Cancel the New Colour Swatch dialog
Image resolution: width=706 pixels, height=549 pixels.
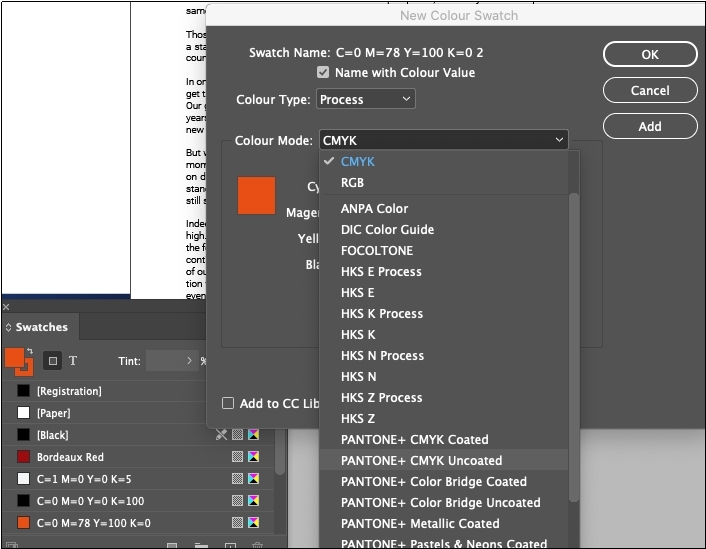(x=650, y=91)
